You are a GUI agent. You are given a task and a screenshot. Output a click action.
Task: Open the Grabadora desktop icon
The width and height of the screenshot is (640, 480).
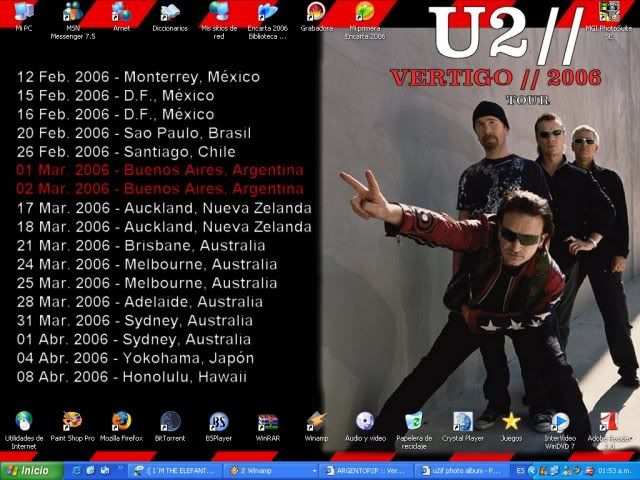pyautogui.click(x=316, y=14)
